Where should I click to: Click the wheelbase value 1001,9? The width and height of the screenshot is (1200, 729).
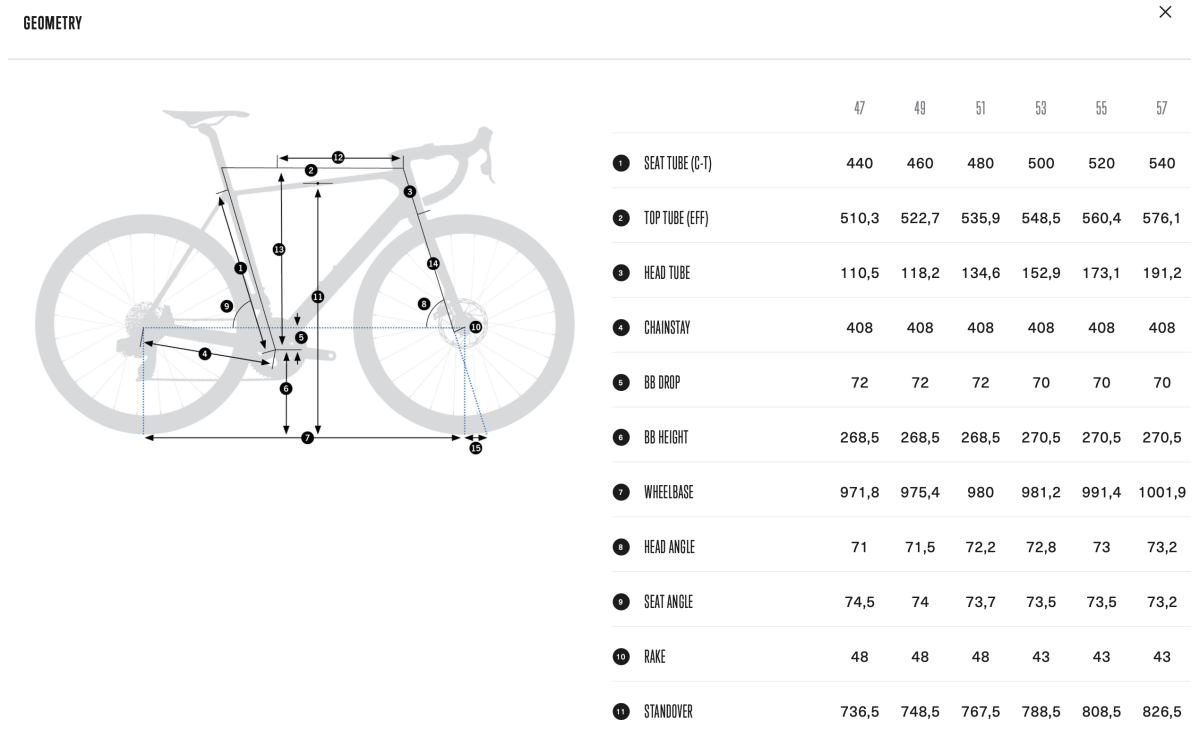coord(1161,492)
